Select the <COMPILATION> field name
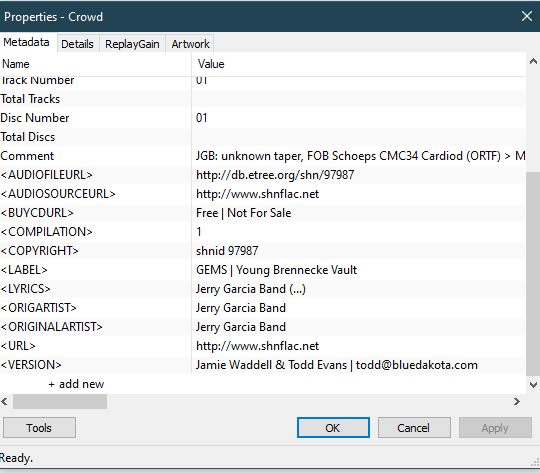The width and height of the screenshot is (540, 473). pos(46,232)
